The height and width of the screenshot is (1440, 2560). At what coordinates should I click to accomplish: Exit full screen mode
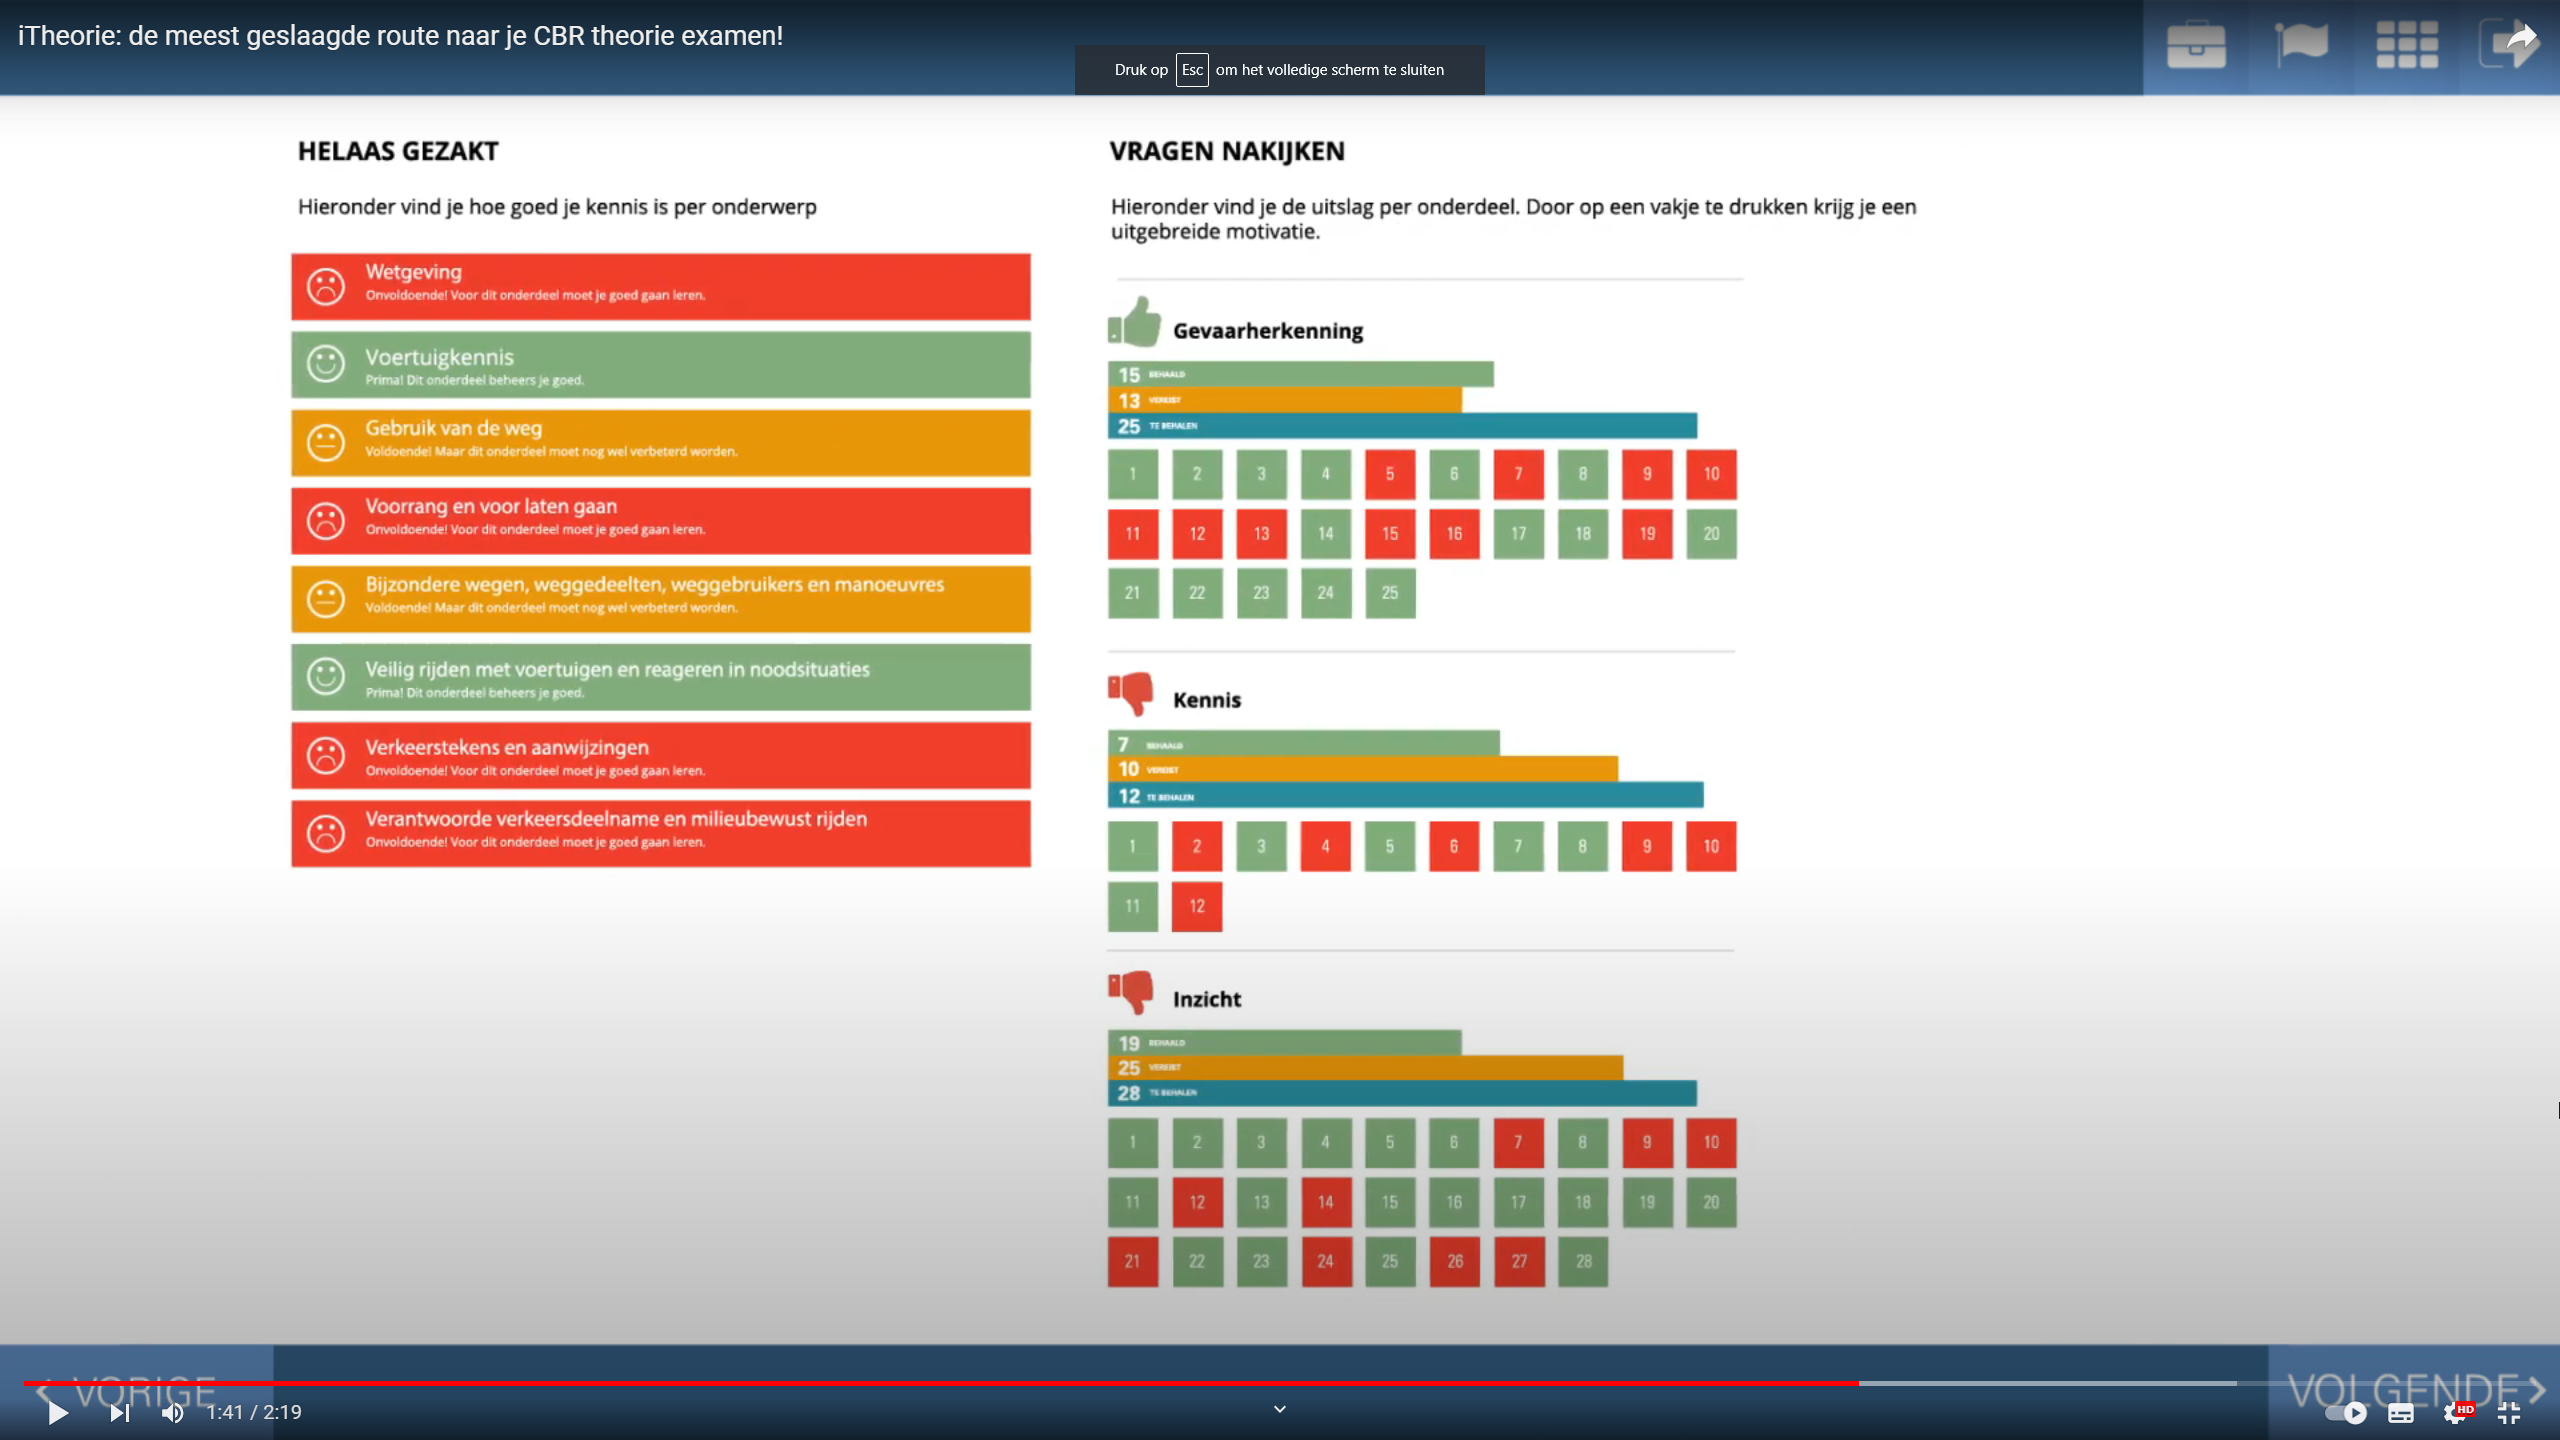click(x=2509, y=1412)
